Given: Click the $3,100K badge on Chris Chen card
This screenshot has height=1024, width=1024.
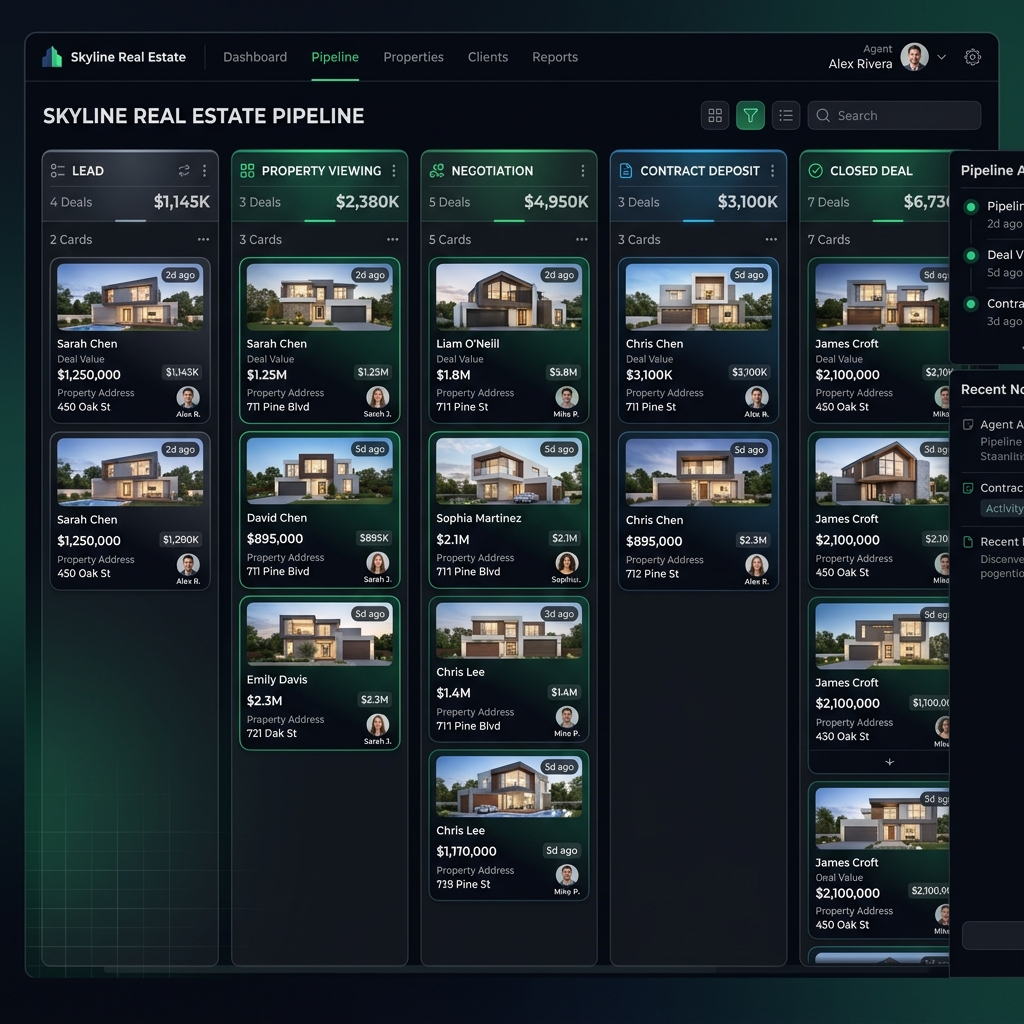Looking at the screenshot, I should tap(749, 372).
